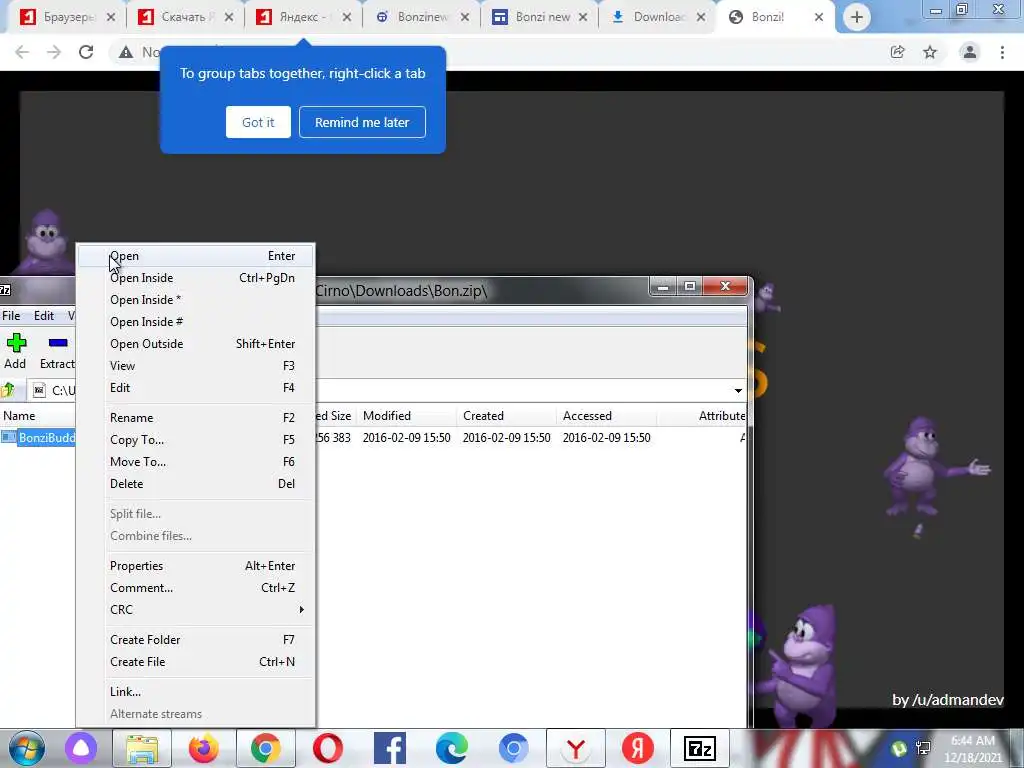
Task: Click the Windows Start orb
Action: pos(27,748)
